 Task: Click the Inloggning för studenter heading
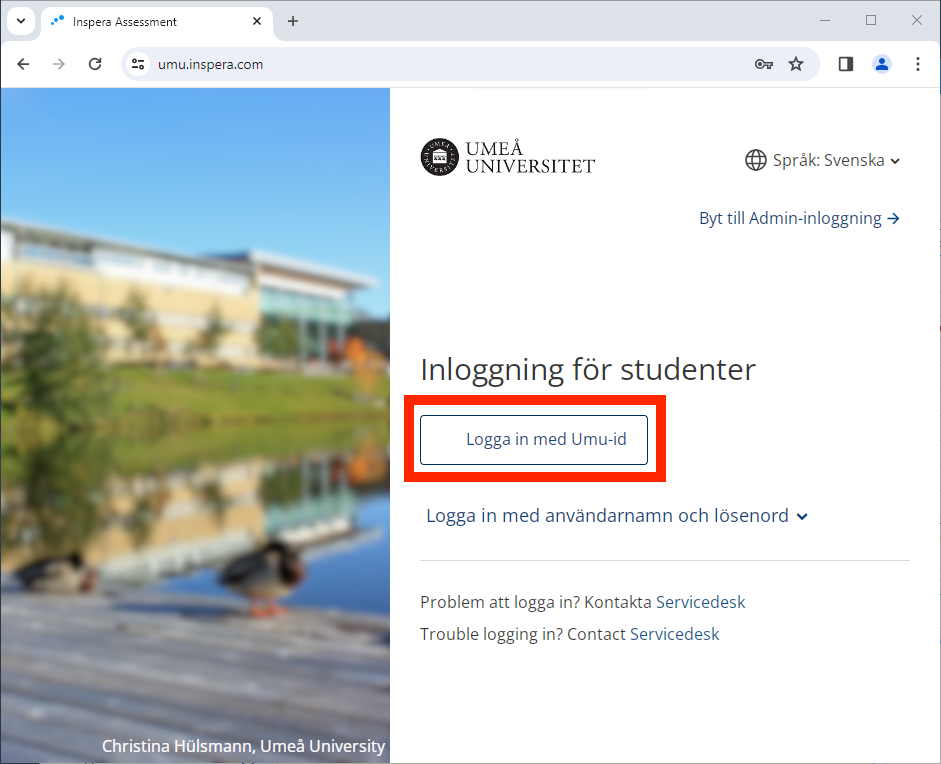click(588, 370)
